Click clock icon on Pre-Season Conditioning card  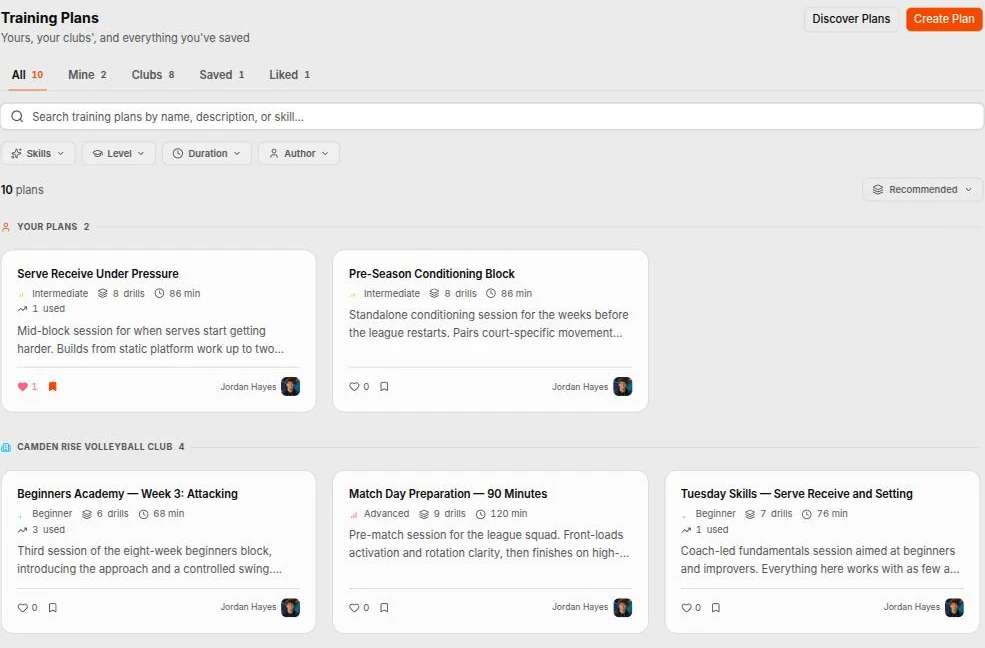pyautogui.click(x=491, y=293)
